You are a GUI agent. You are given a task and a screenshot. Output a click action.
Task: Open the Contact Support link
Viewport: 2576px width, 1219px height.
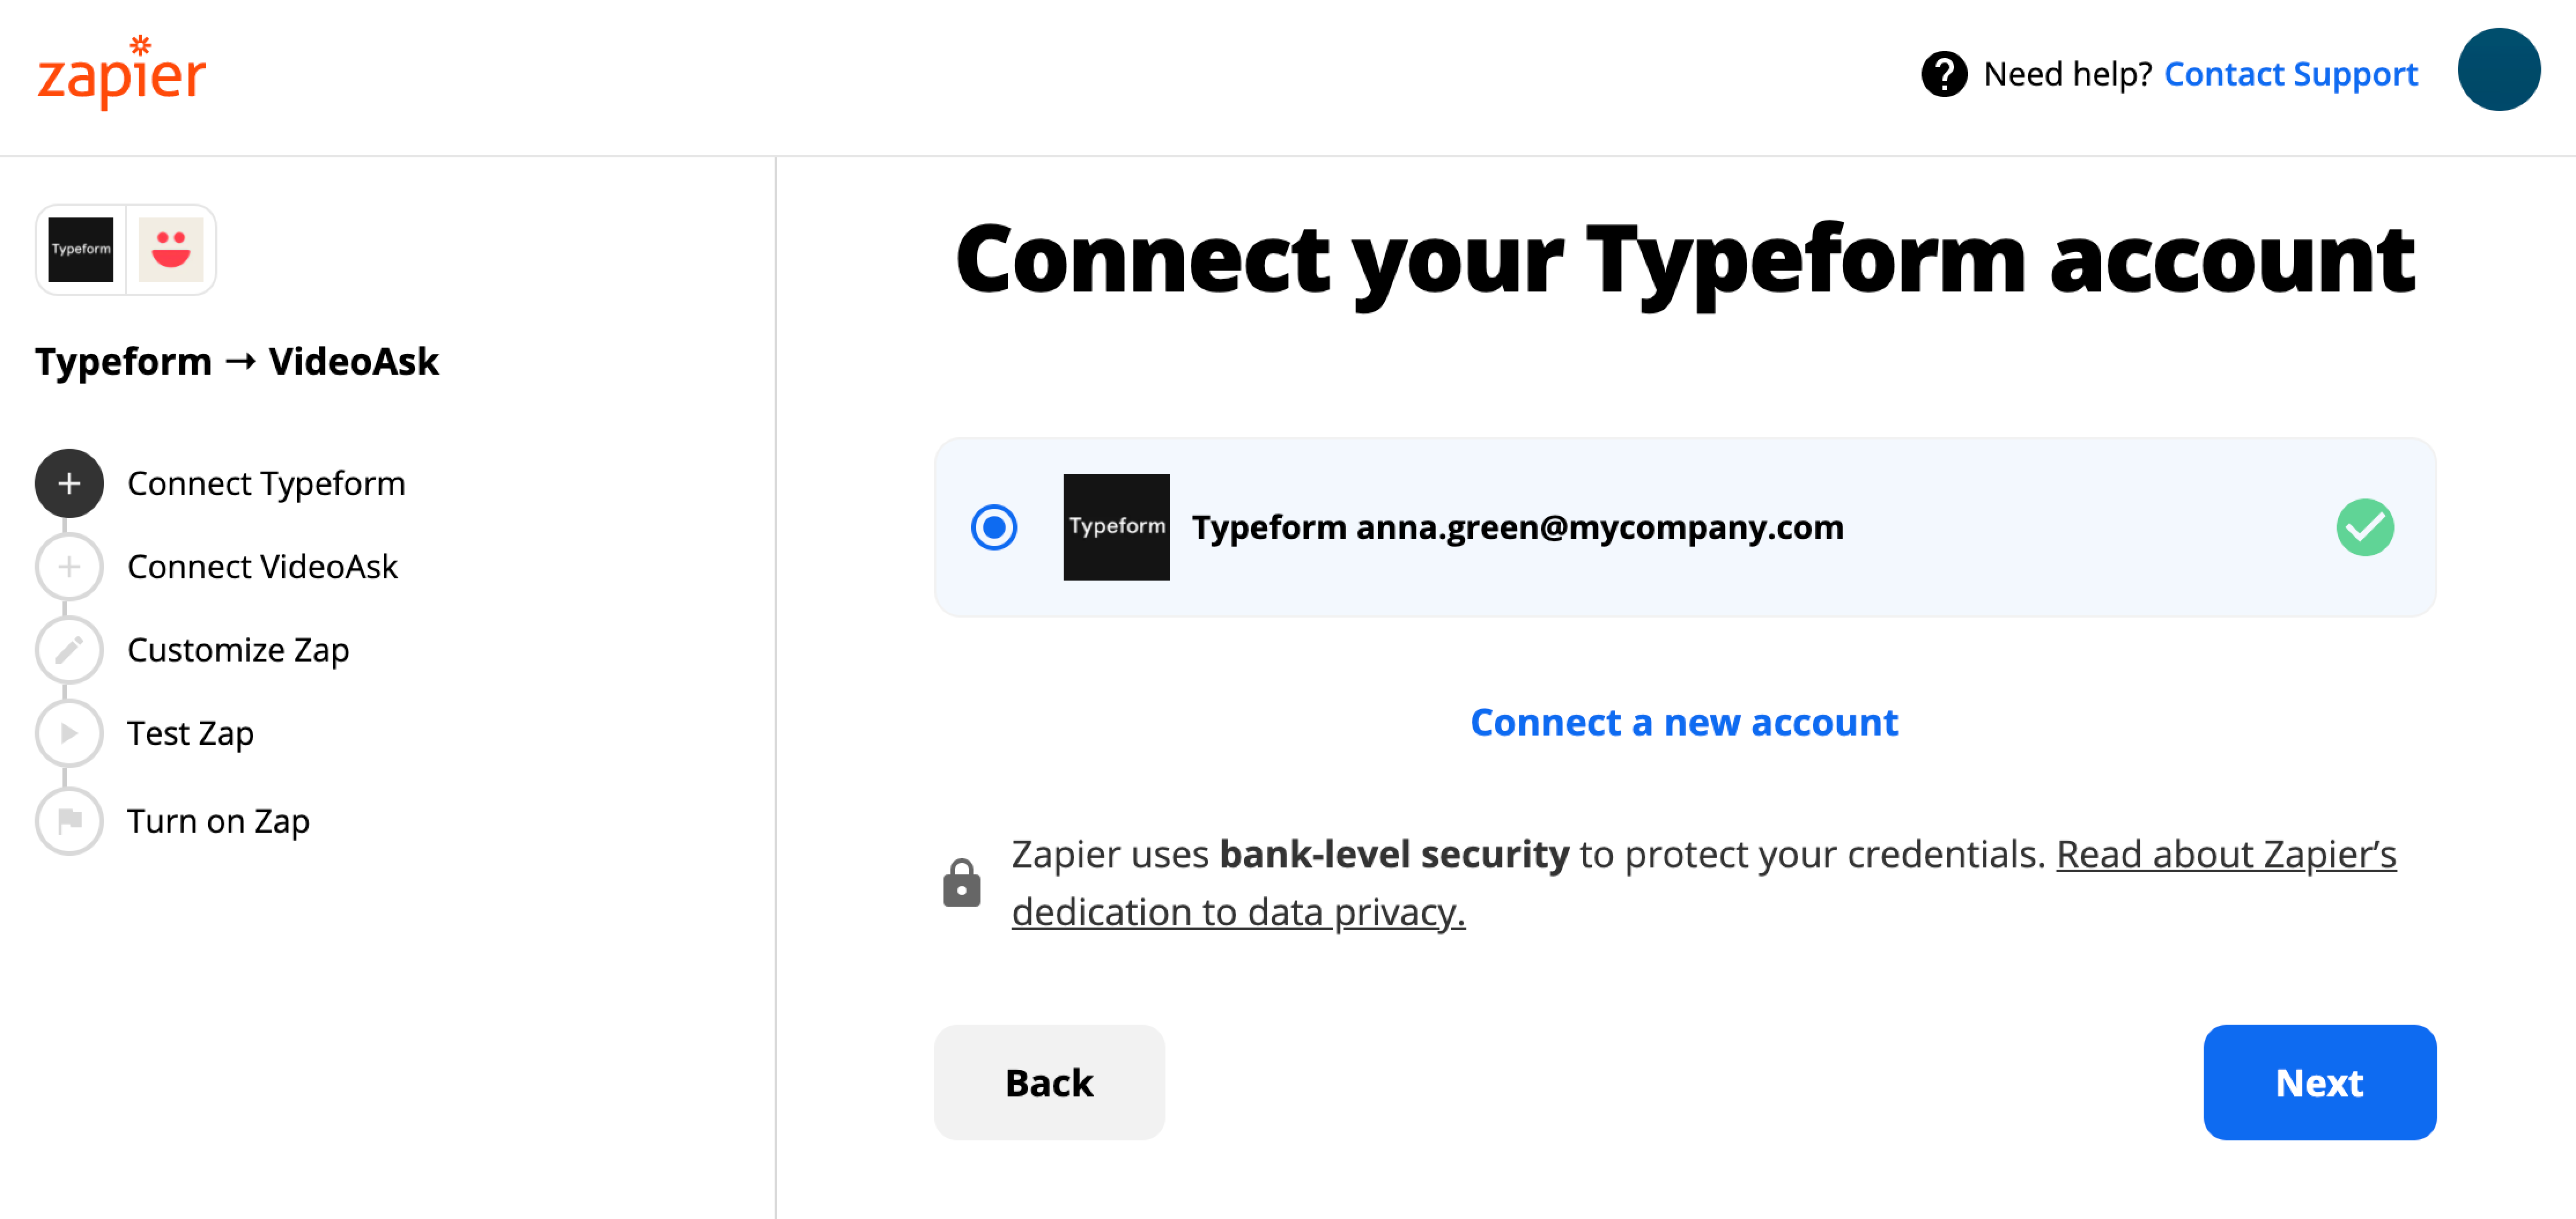pos(2290,74)
